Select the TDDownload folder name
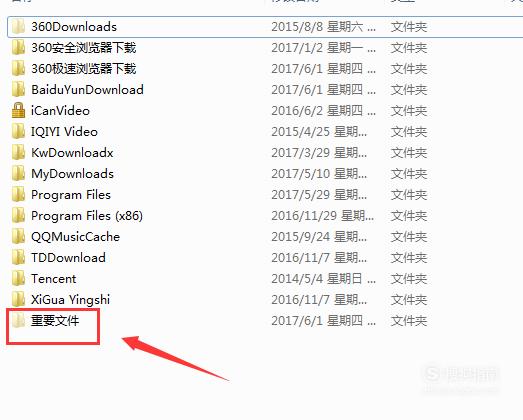This screenshot has height=420, width=523. 68,258
